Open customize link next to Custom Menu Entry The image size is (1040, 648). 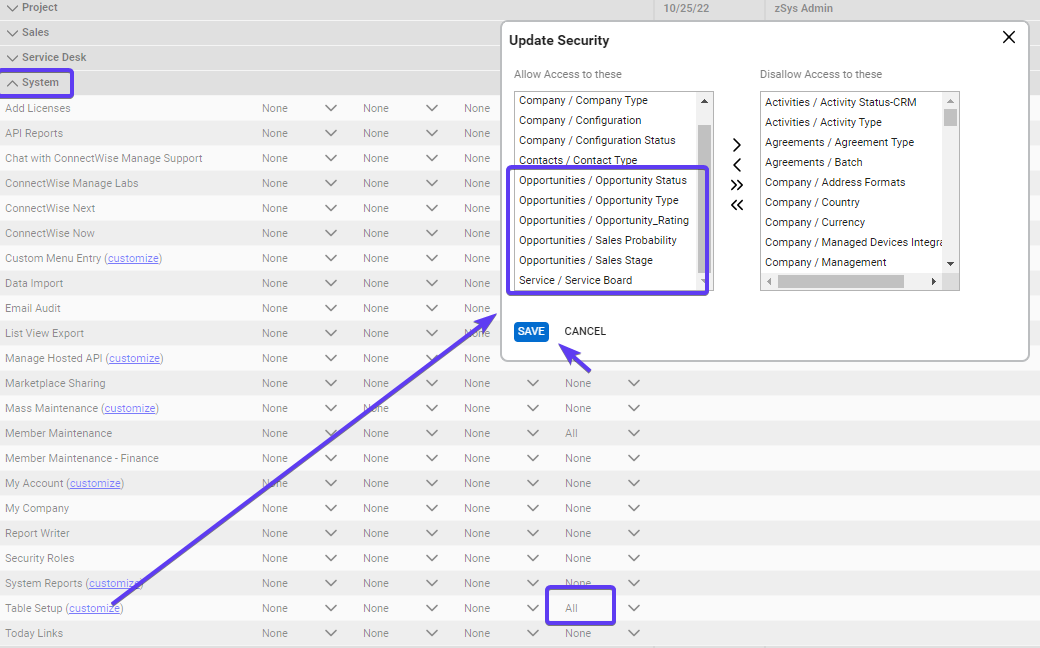(133, 258)
